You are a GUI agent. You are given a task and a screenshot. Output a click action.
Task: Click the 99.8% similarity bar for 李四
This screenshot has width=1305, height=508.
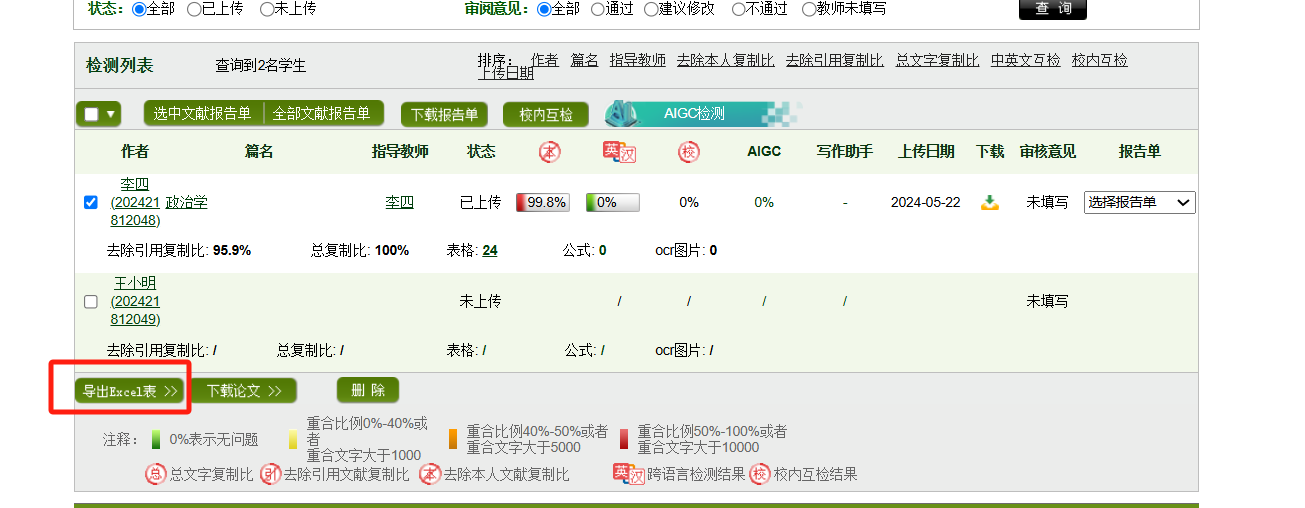pyautogui.click(x=542, y=203)
